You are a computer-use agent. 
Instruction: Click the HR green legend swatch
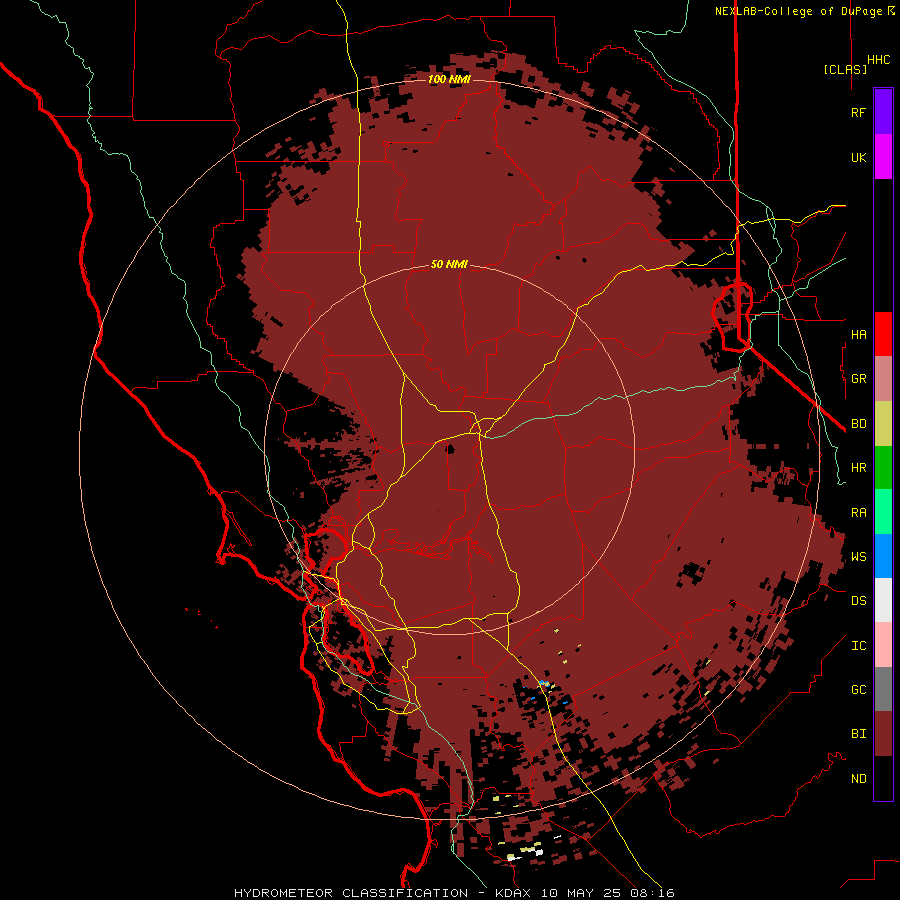(x=883, y=468)
